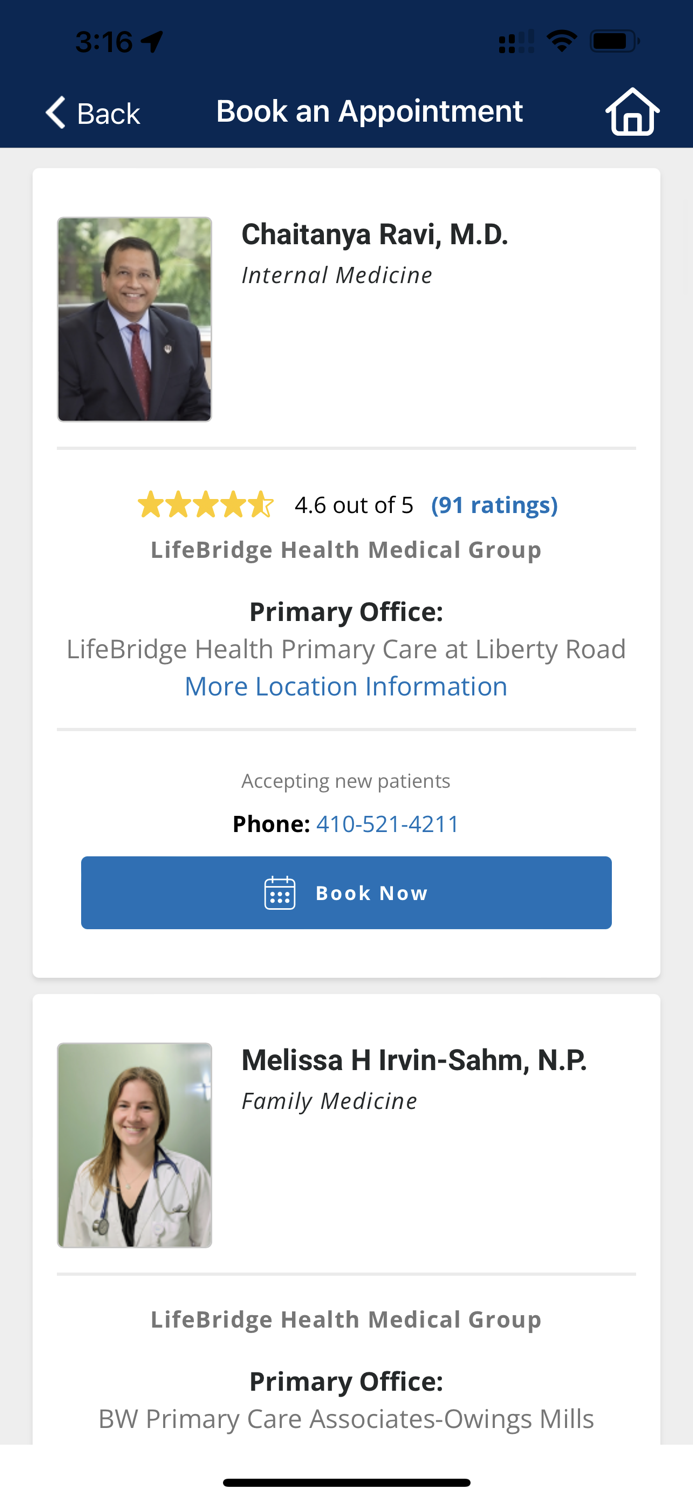Tap the Wi-Fi icon in the status bar
This screenshot has height=1500, width=693.
point(563,38)
